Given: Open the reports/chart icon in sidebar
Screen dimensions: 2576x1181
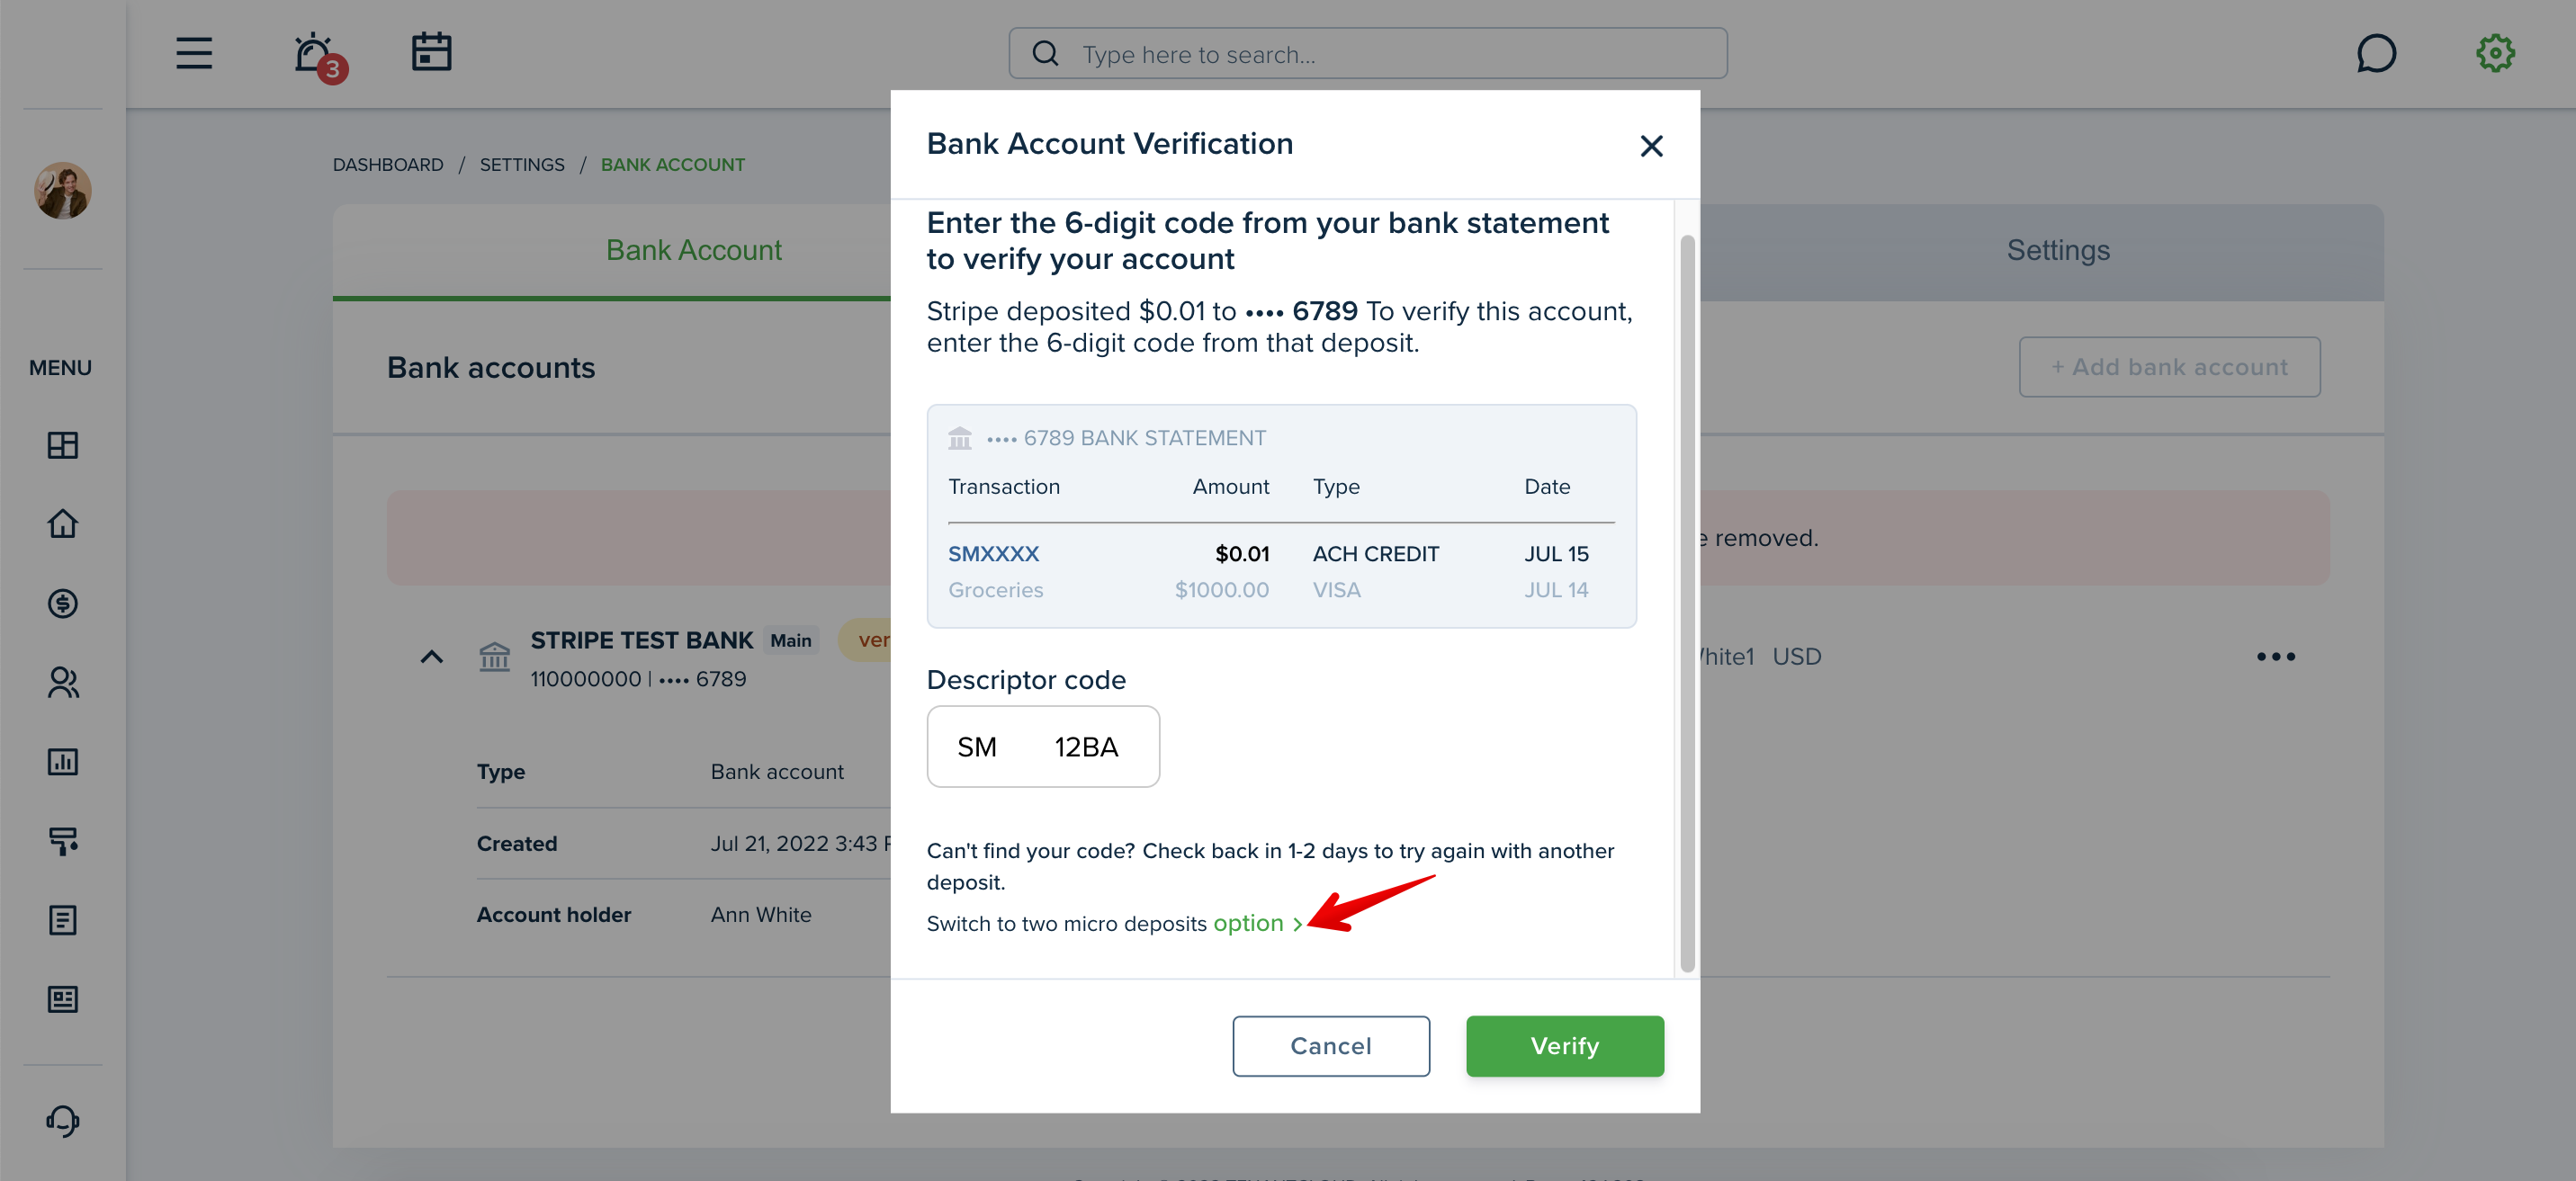Looking at the screenshot, I should 62,761.
